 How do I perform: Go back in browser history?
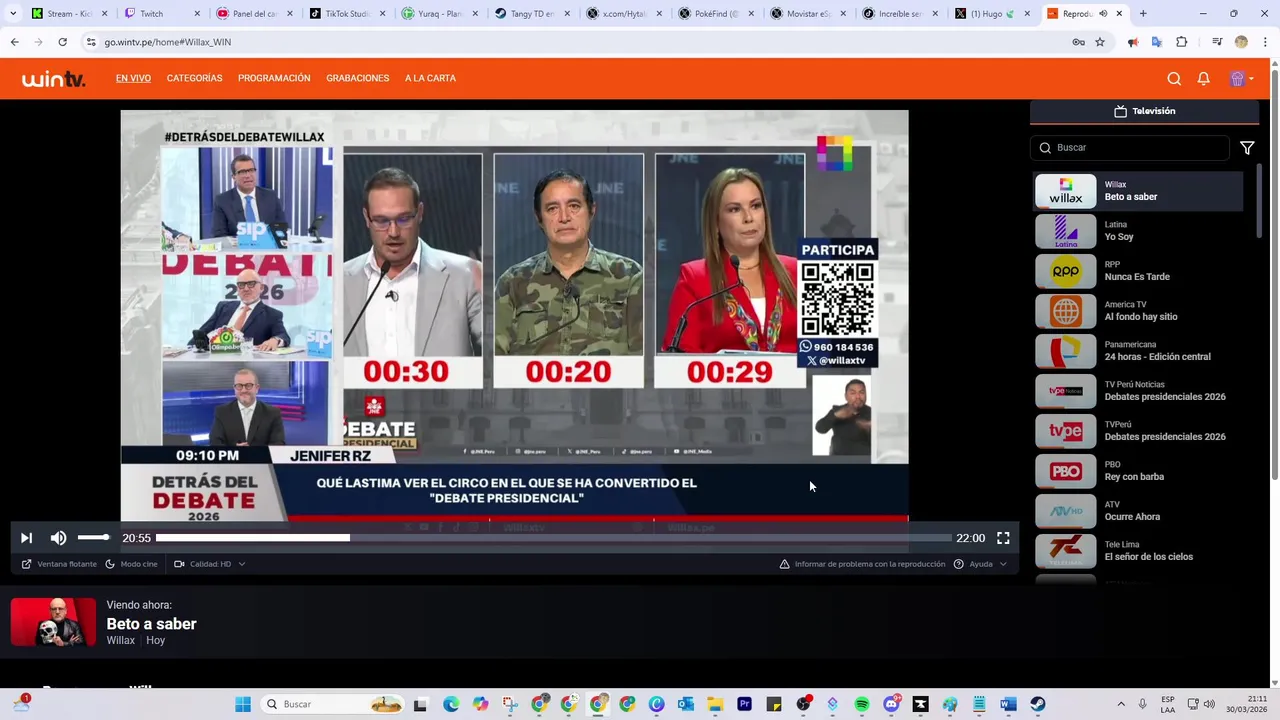tap(14, 42)
